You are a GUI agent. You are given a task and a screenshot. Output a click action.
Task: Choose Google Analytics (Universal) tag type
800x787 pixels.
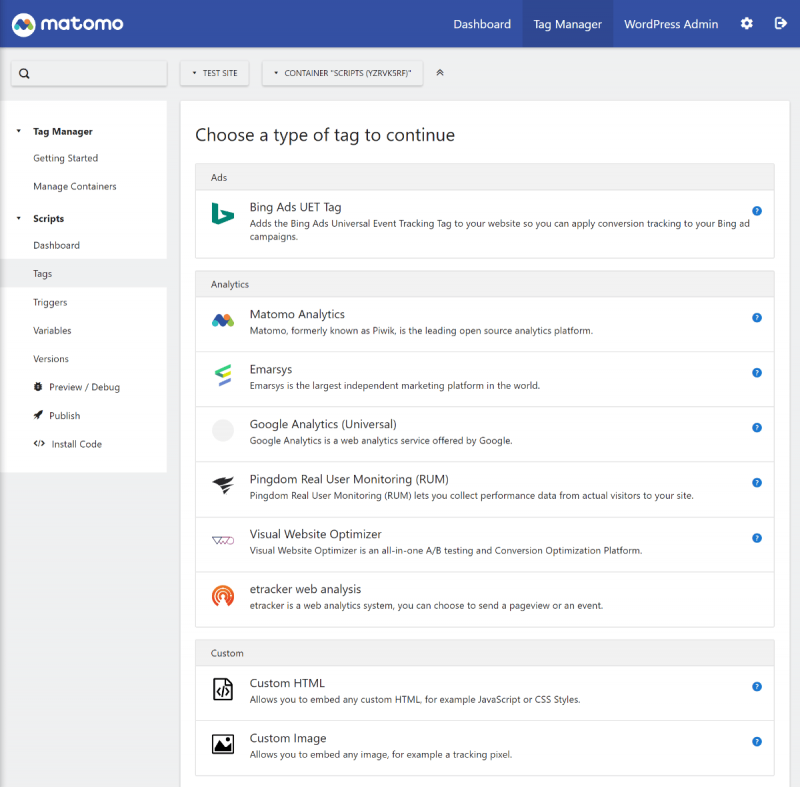(485, 435)
